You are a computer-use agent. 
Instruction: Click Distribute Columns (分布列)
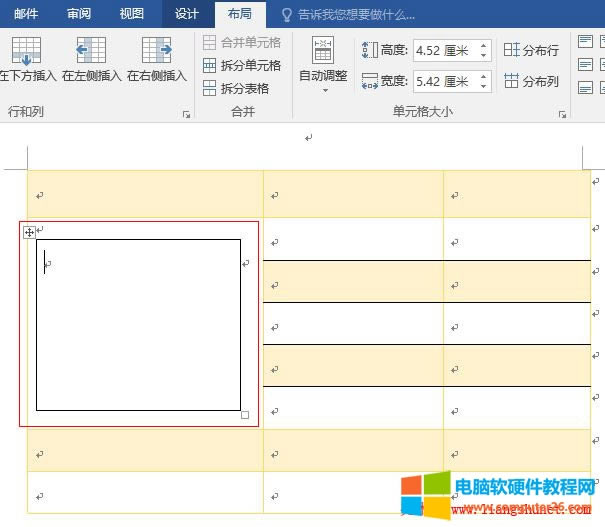click(532, 82)
